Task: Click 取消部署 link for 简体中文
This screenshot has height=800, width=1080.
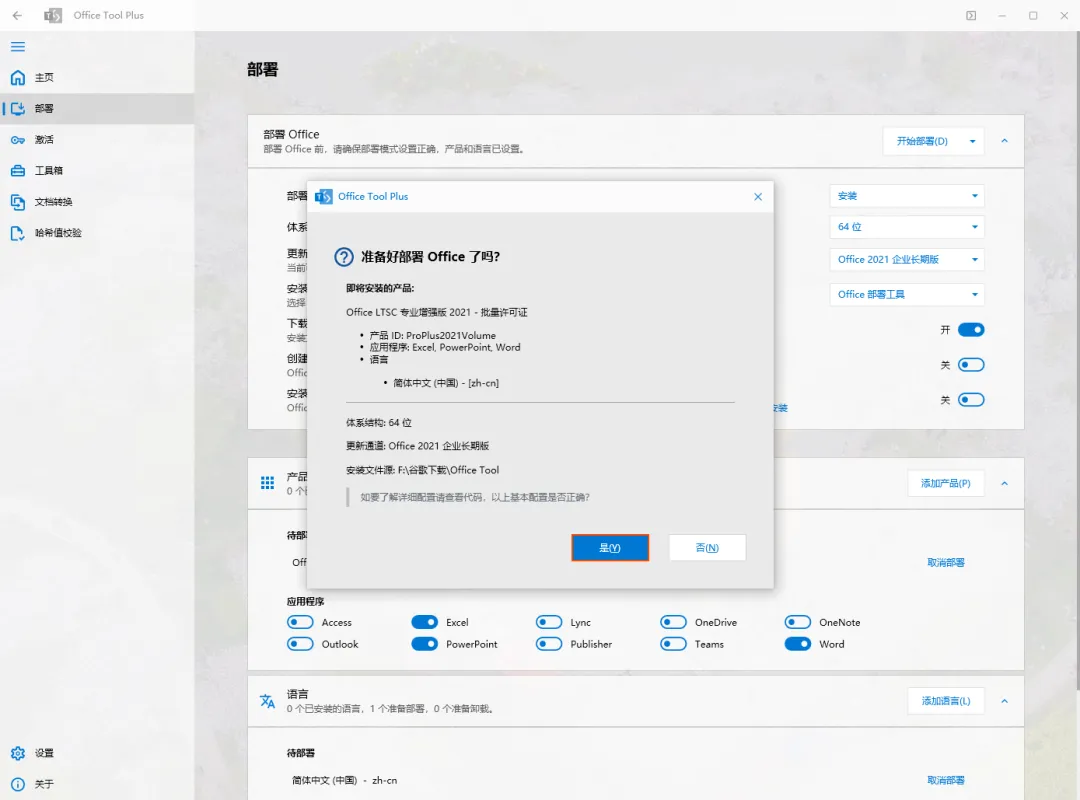Action: tap(946, 781)
